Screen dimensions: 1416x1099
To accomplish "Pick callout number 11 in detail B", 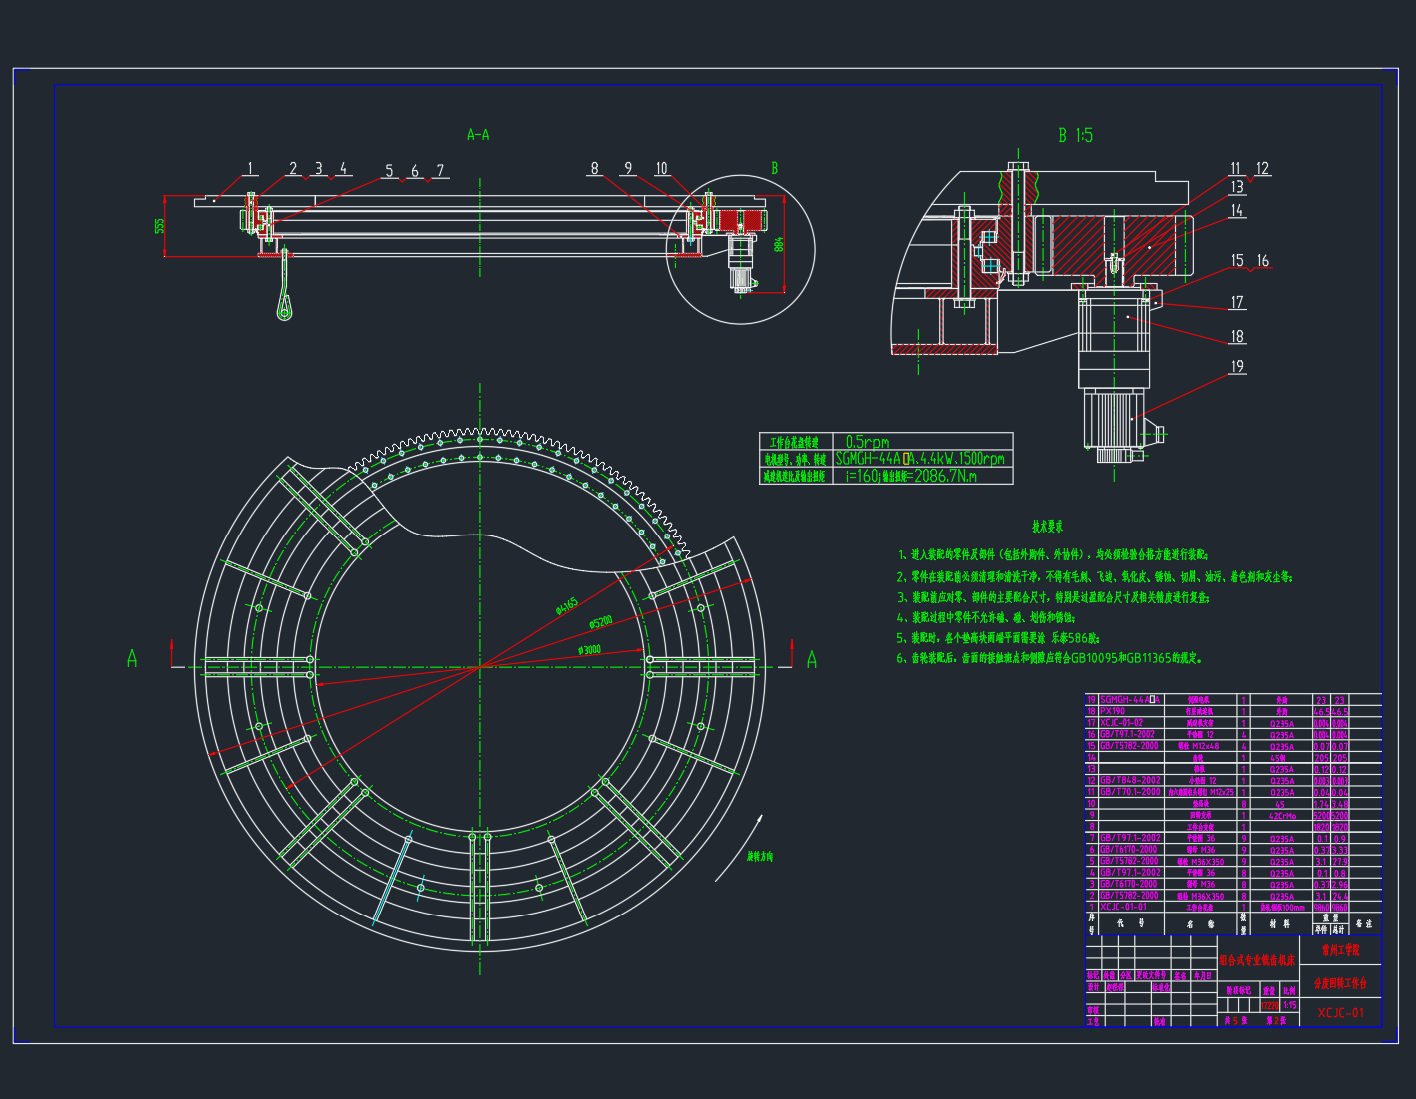I will point(1236,169).
